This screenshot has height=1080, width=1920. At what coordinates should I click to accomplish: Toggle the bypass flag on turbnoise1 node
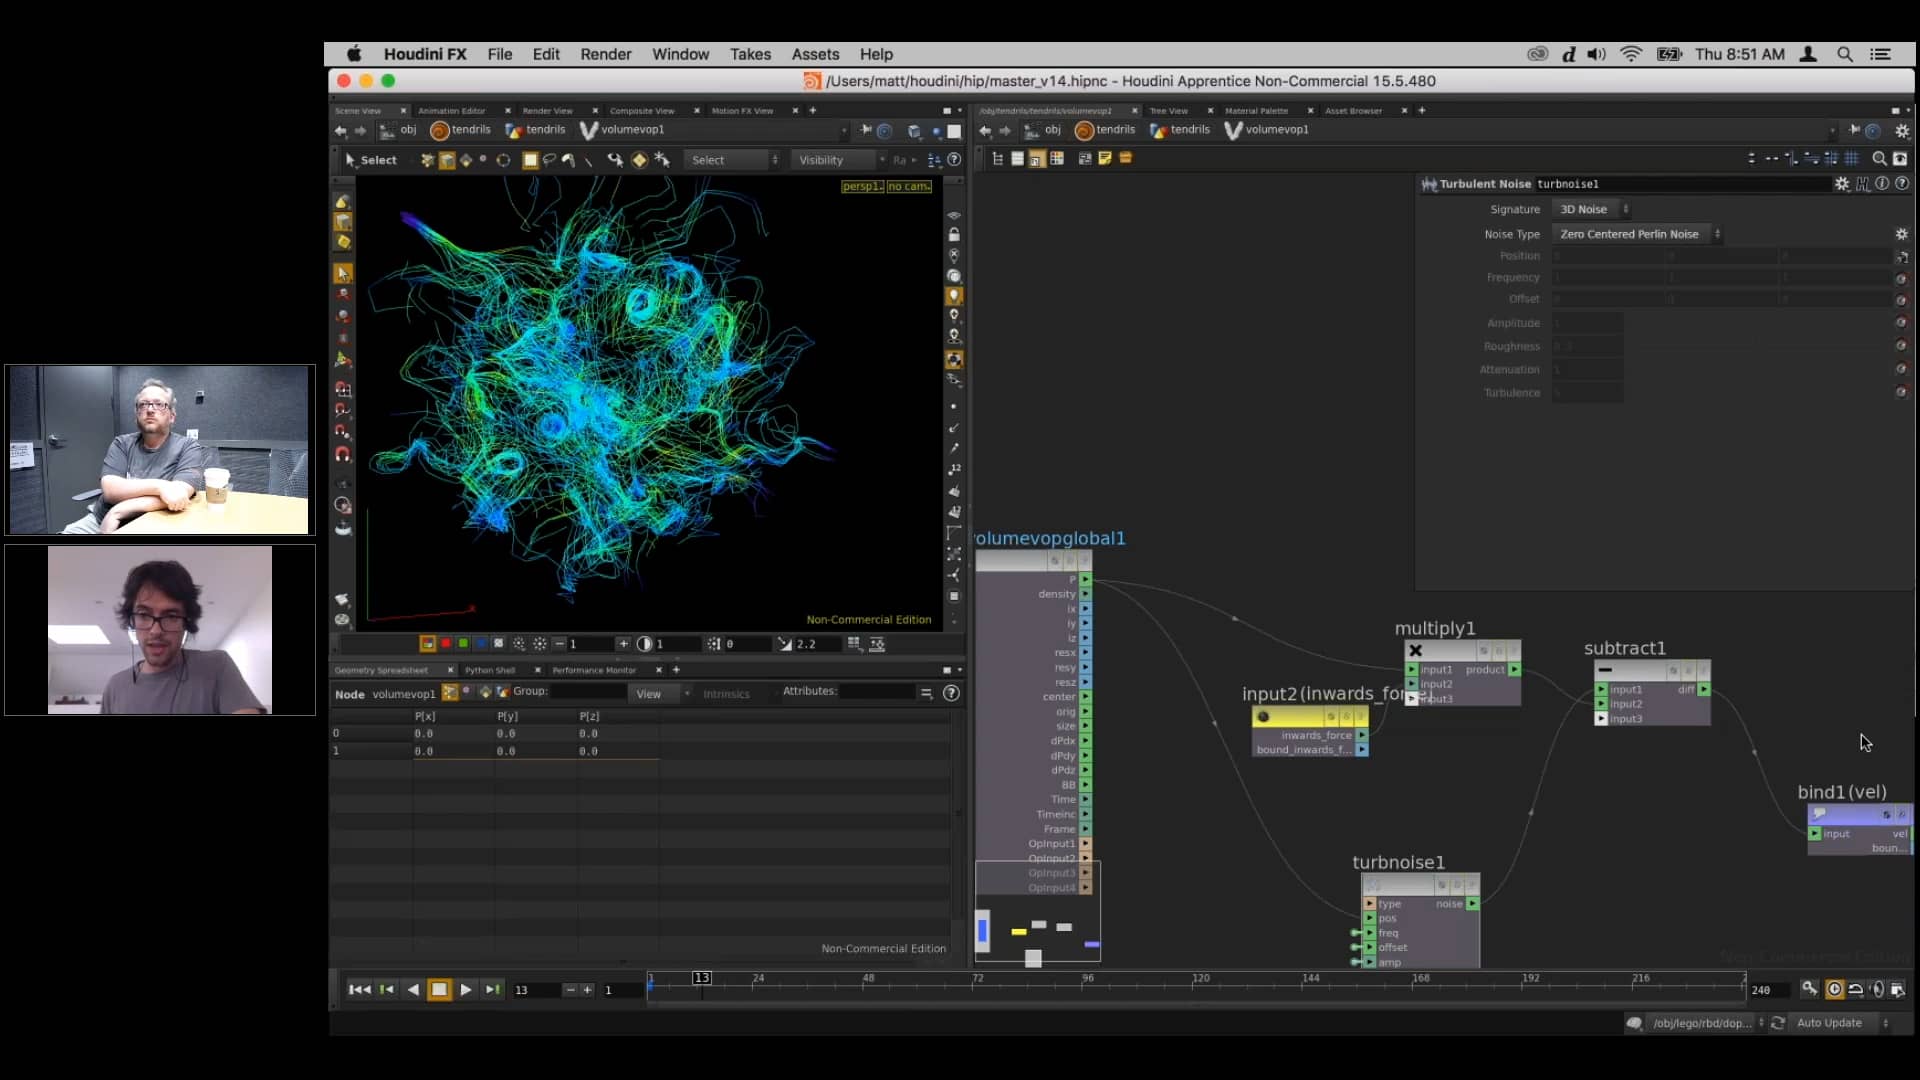1442,885
